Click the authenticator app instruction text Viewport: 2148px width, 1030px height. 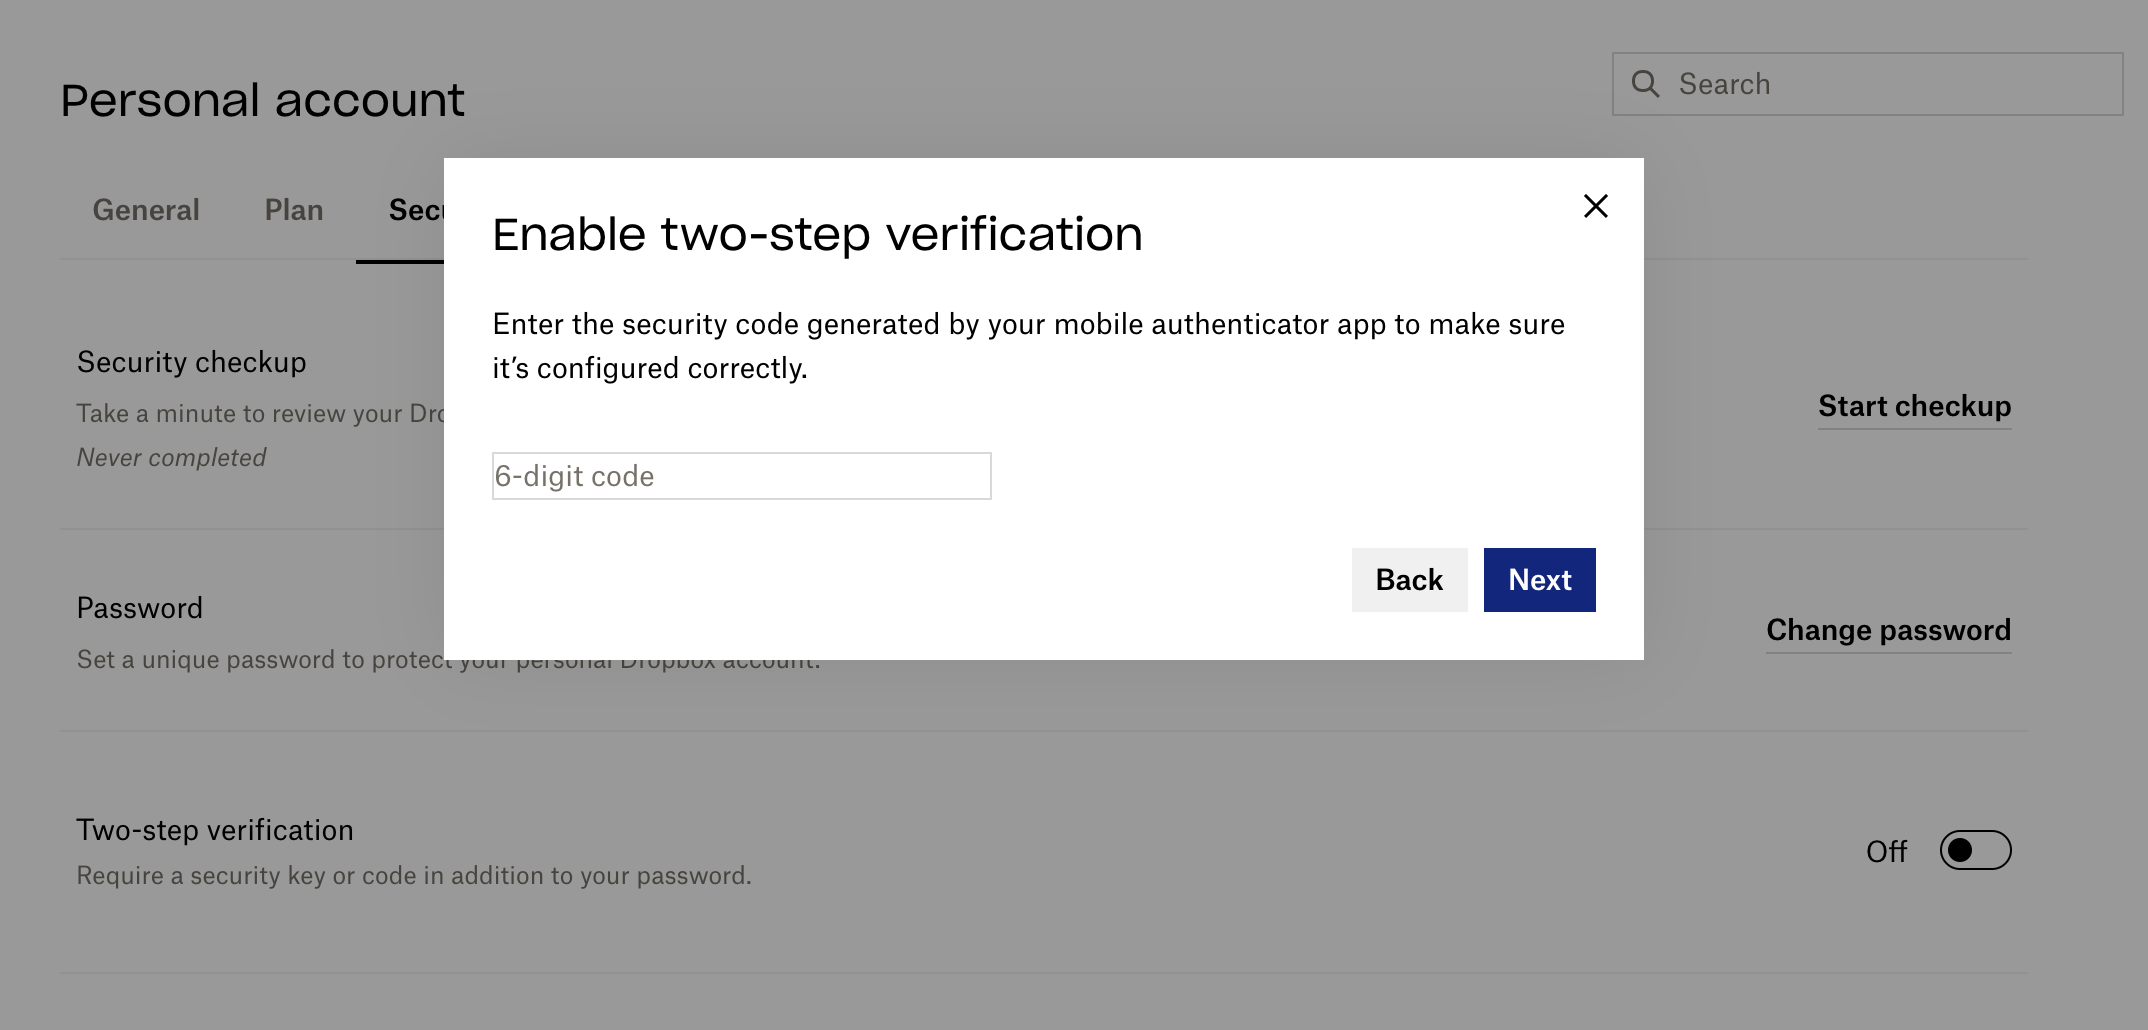1028,346
